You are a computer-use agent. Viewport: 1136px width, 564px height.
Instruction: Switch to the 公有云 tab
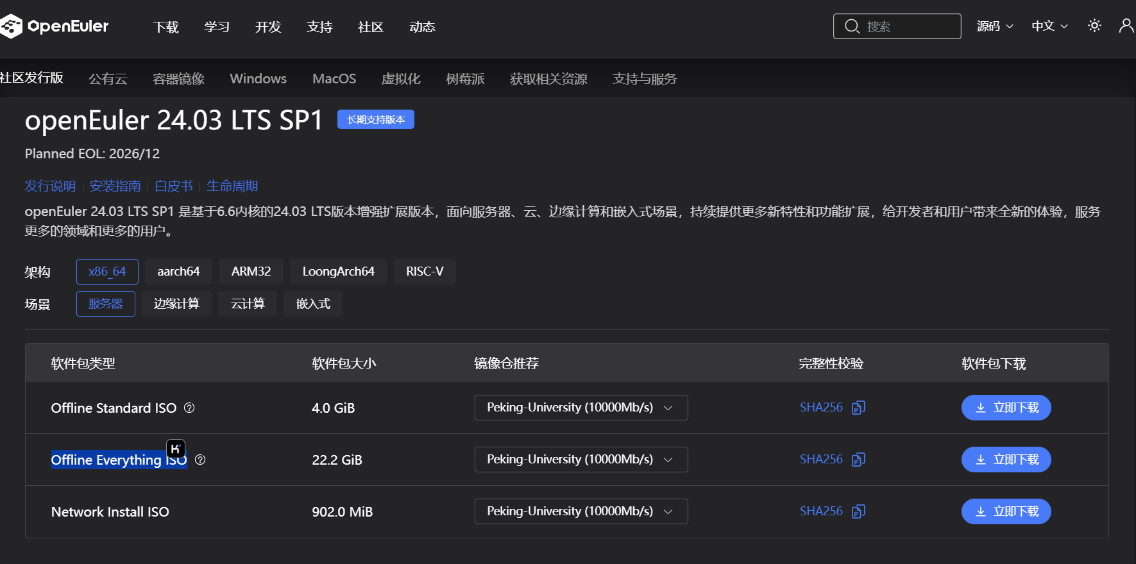[108, 79]
